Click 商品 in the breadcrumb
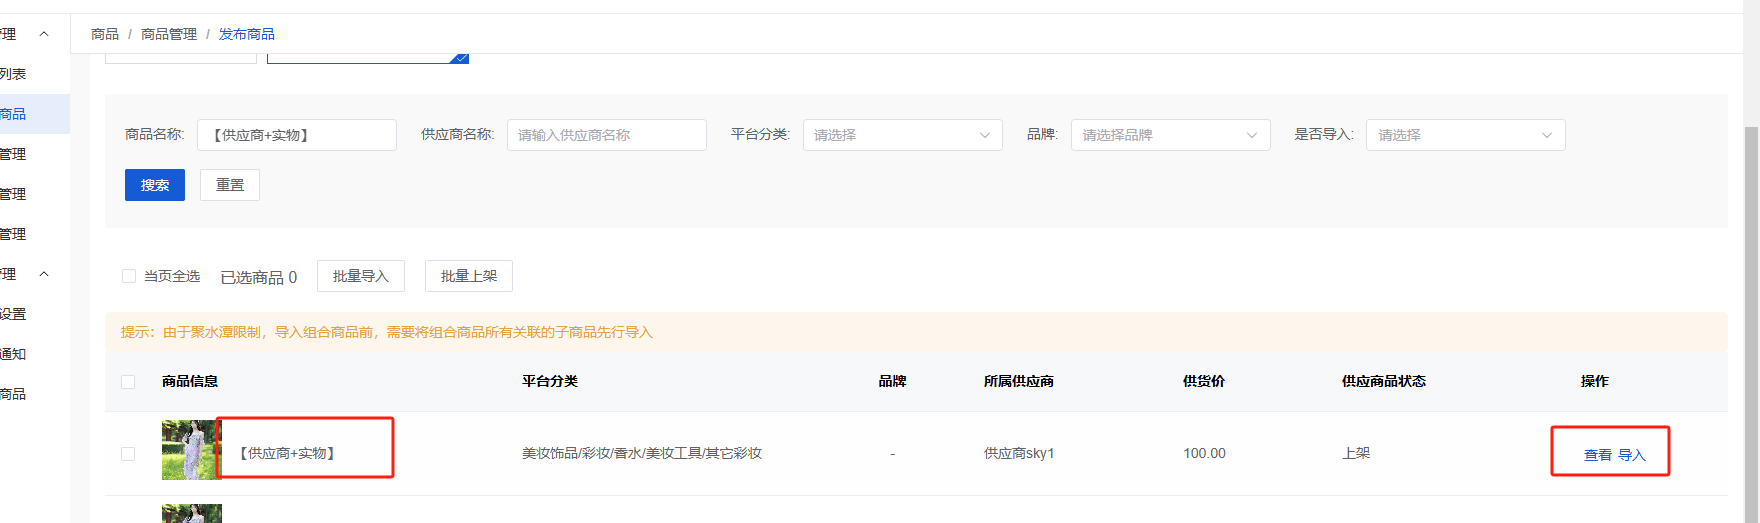Screen dimensions: 1760x523 coord(105,34)
